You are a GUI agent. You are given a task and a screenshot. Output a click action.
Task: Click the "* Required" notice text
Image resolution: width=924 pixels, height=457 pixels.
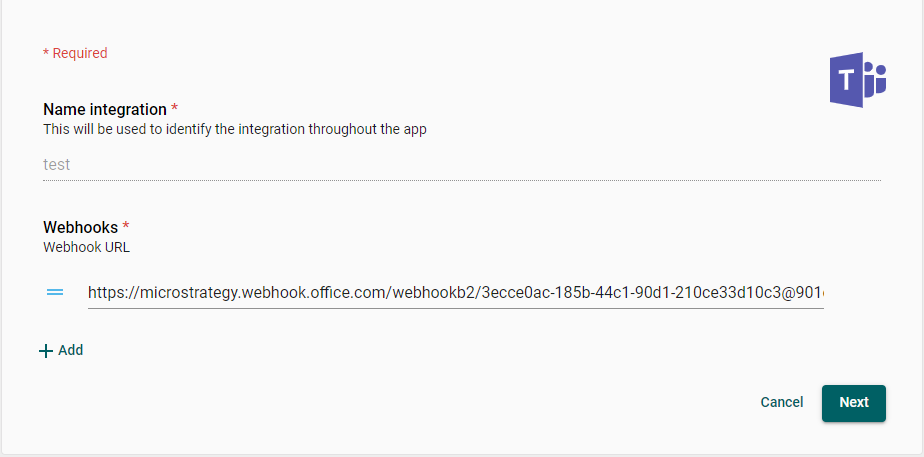click(75, 53)
